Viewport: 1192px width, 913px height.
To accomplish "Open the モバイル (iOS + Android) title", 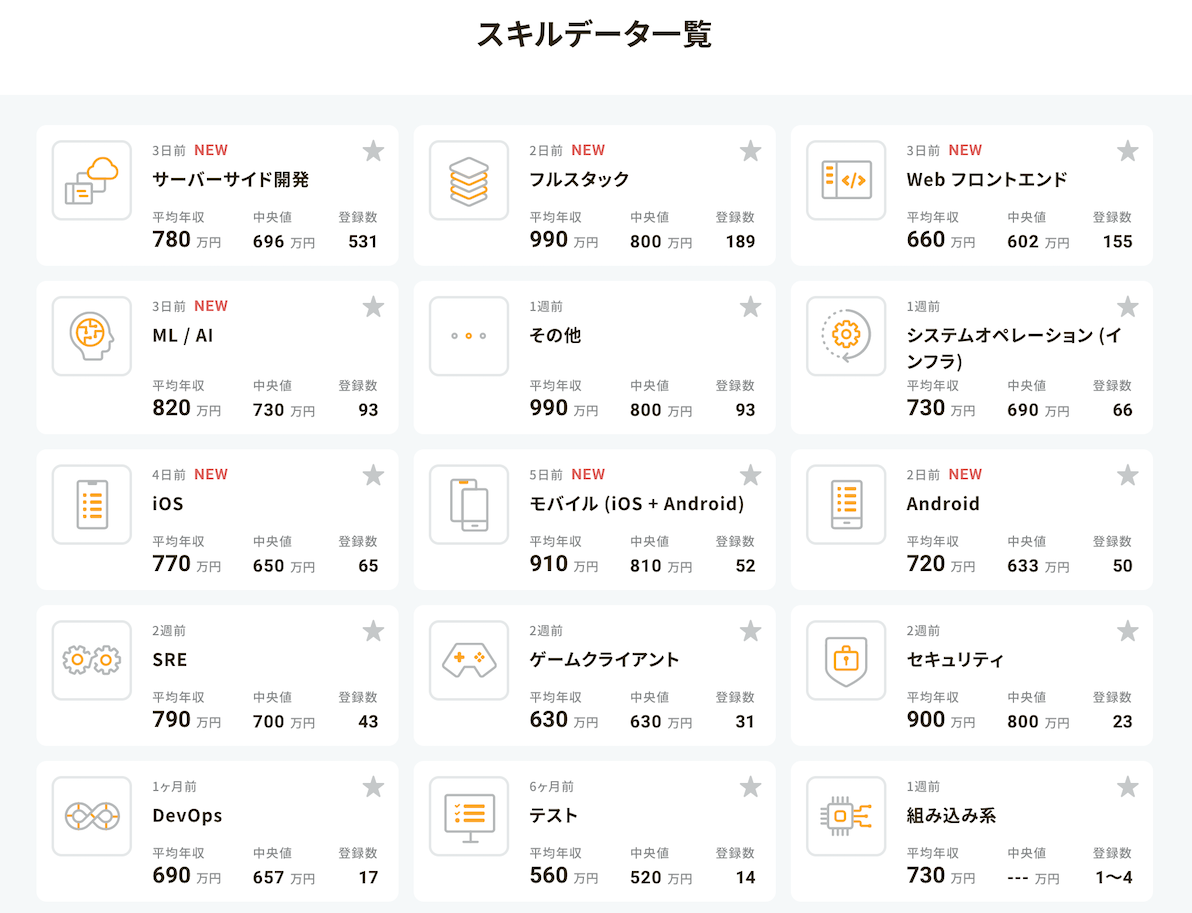I will pos(636,504).
